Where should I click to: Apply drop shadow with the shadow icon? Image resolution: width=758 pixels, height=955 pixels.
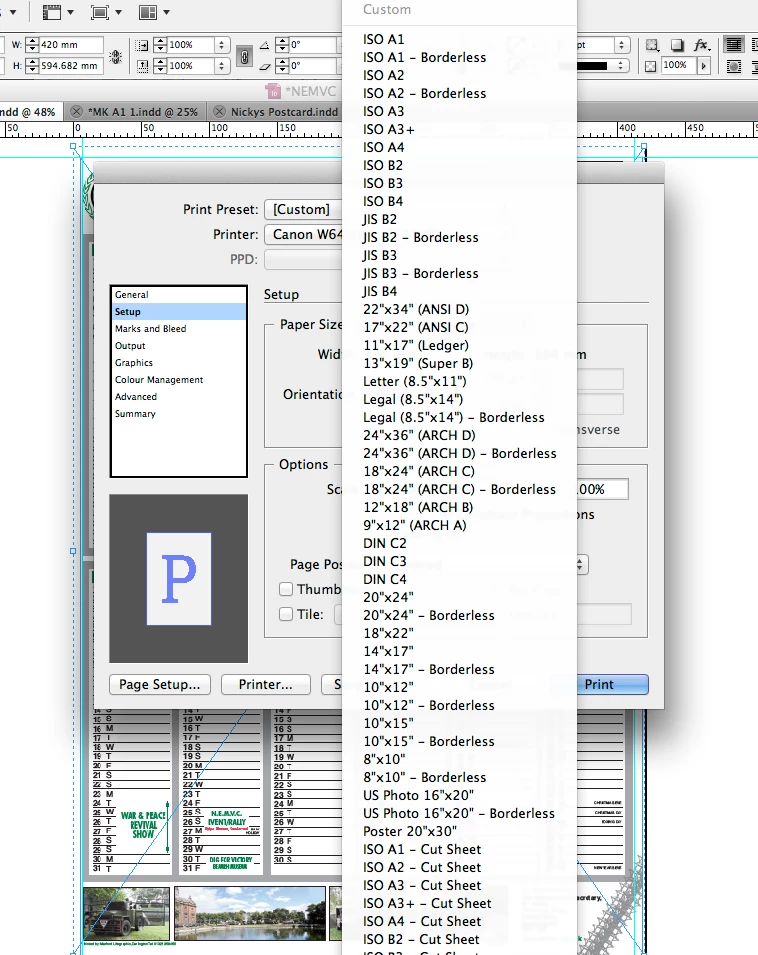pyautogui.click(x=676, y=45)
